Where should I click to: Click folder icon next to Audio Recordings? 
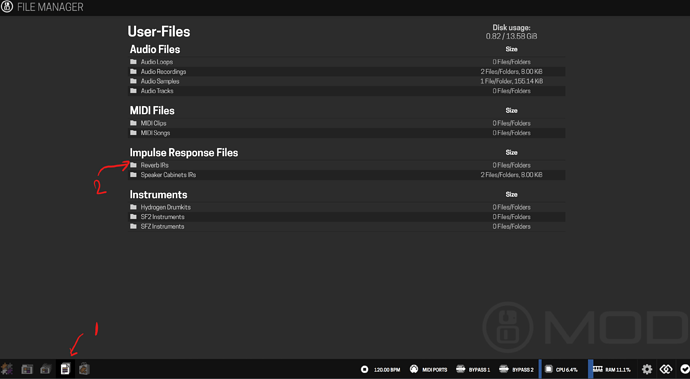[x=133, y=71]
